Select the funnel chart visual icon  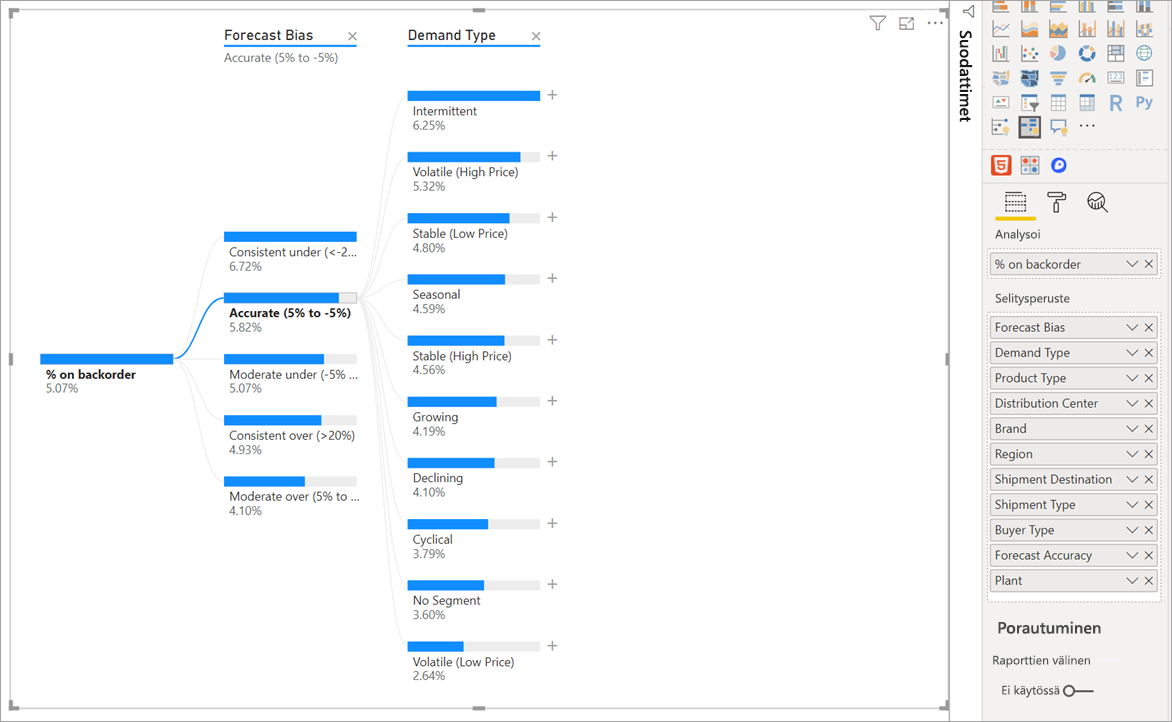pyautogui.click(x=1058, y=78)
